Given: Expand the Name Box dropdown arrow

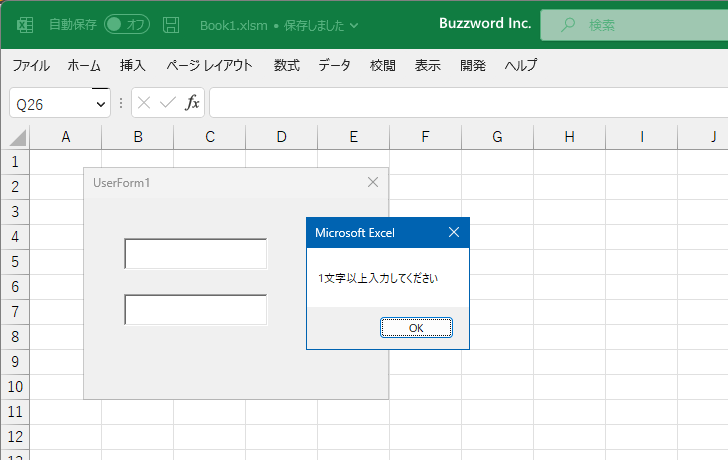Looking at the screenshot, I should 100,104.
